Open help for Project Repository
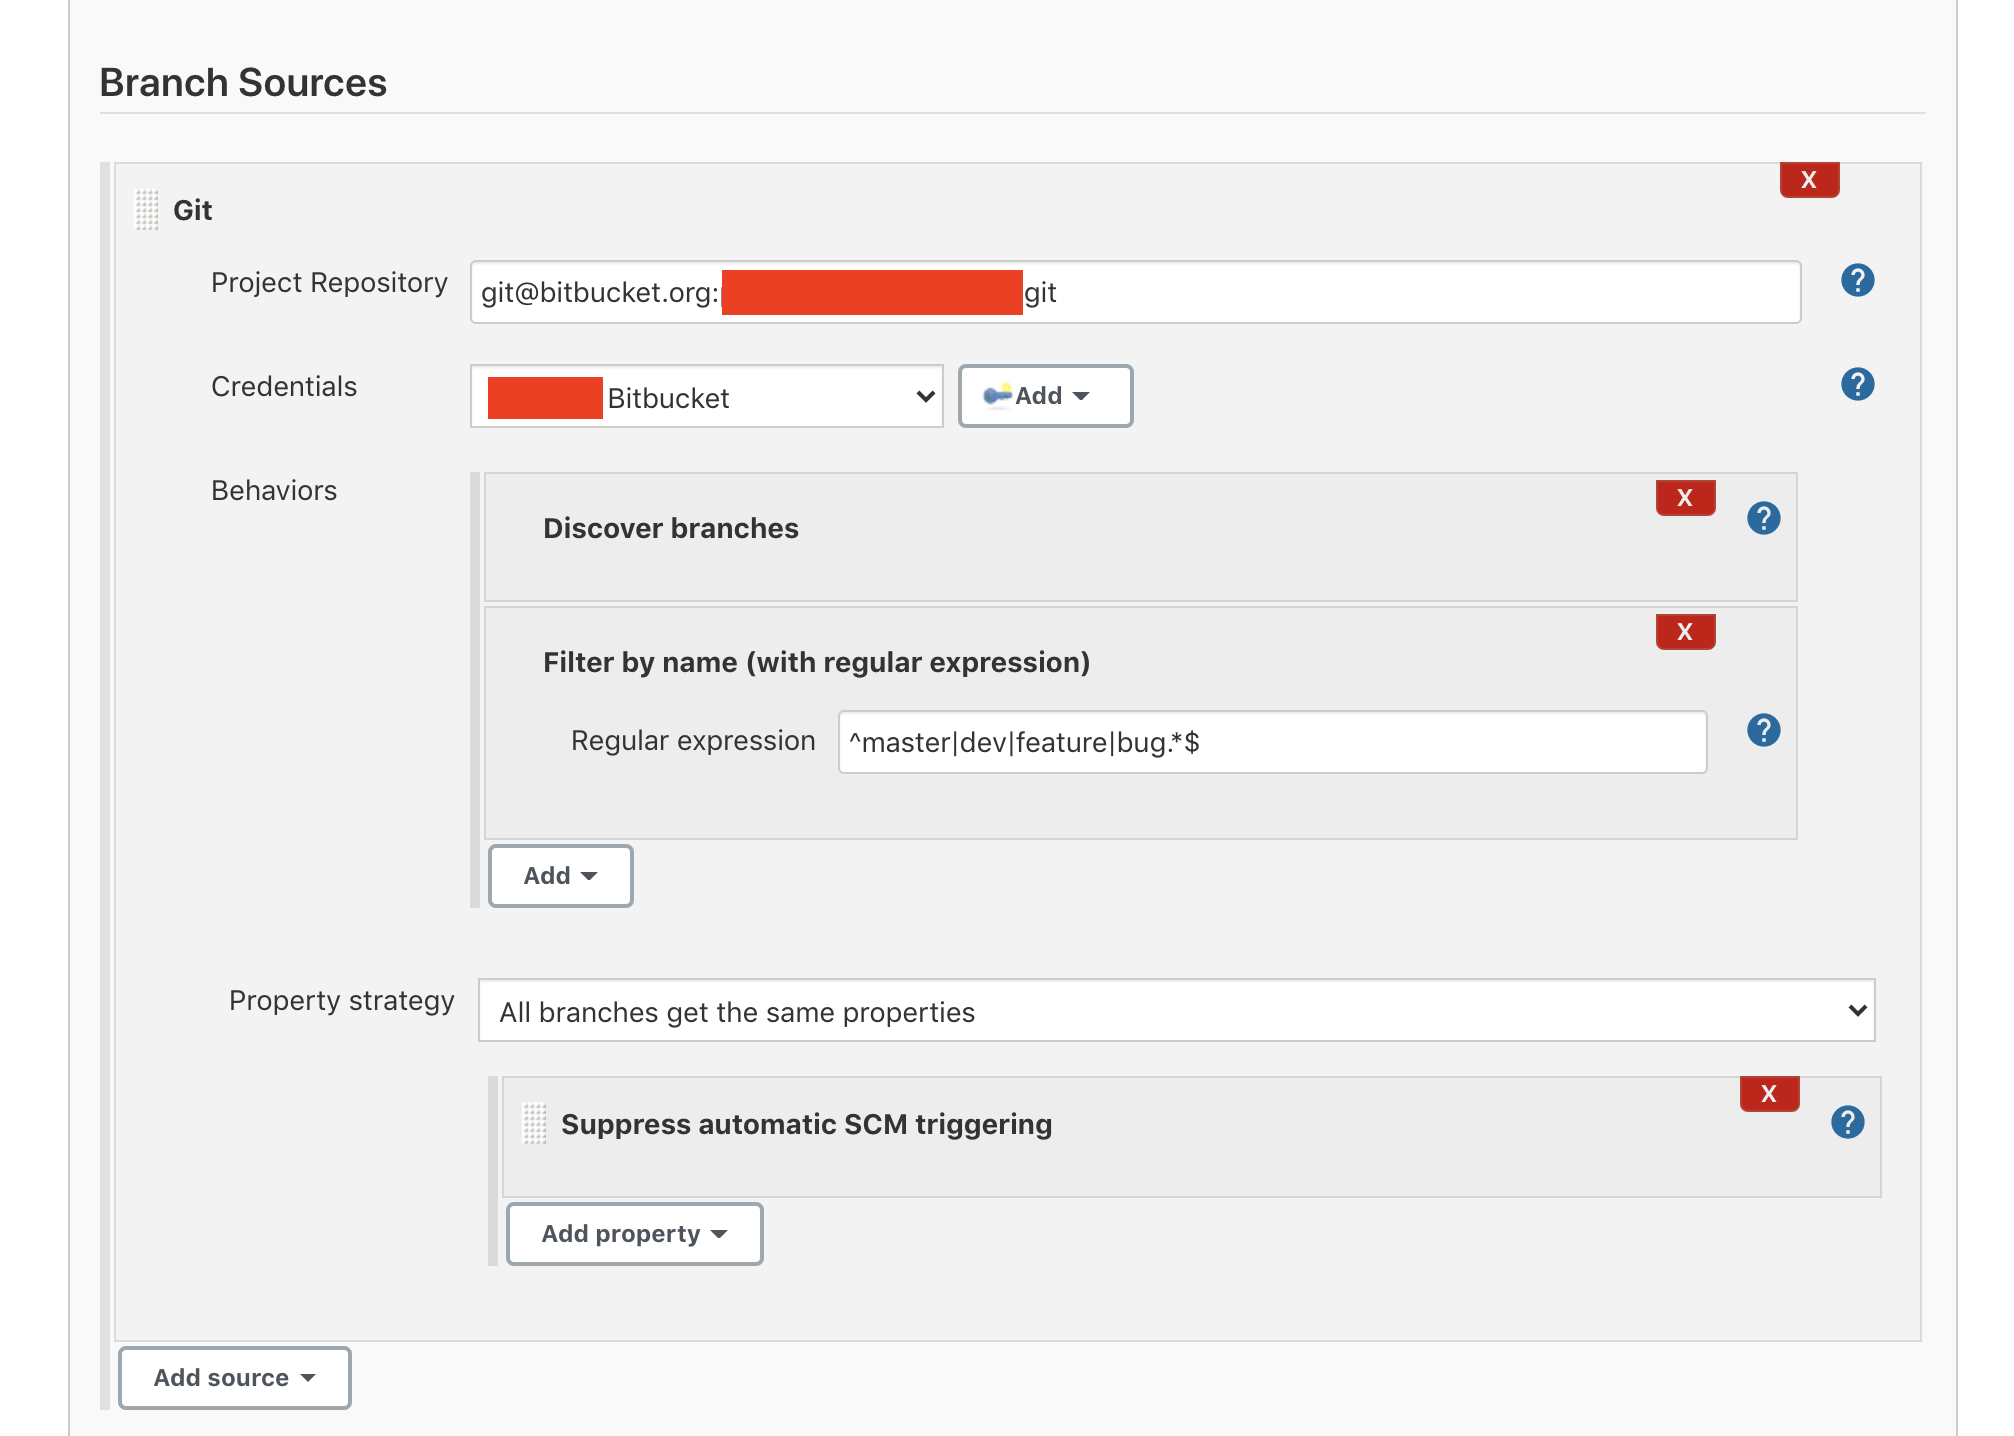 (x=1857, y=280)
